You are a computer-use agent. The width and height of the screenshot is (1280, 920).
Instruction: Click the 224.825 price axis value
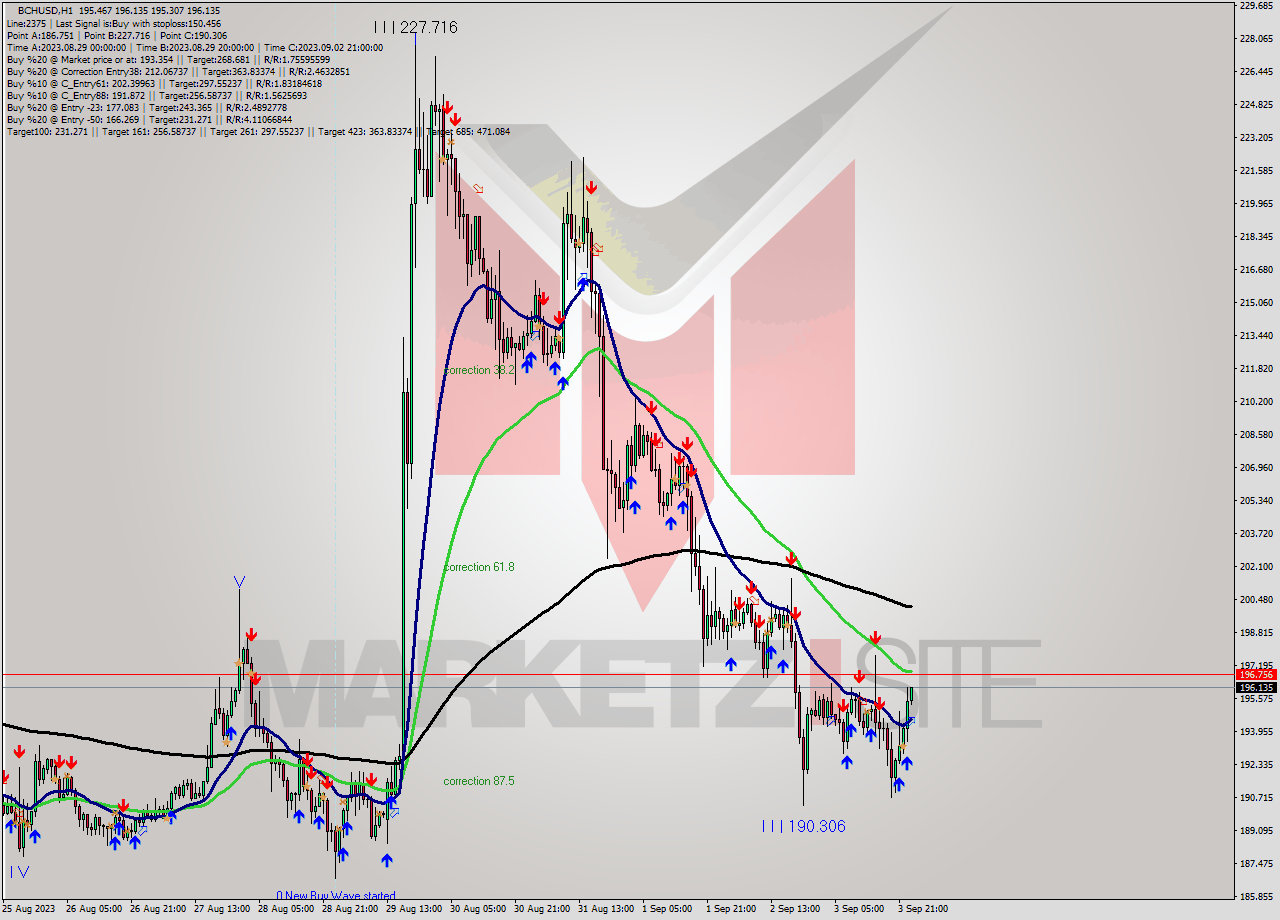pos(1256,105)
